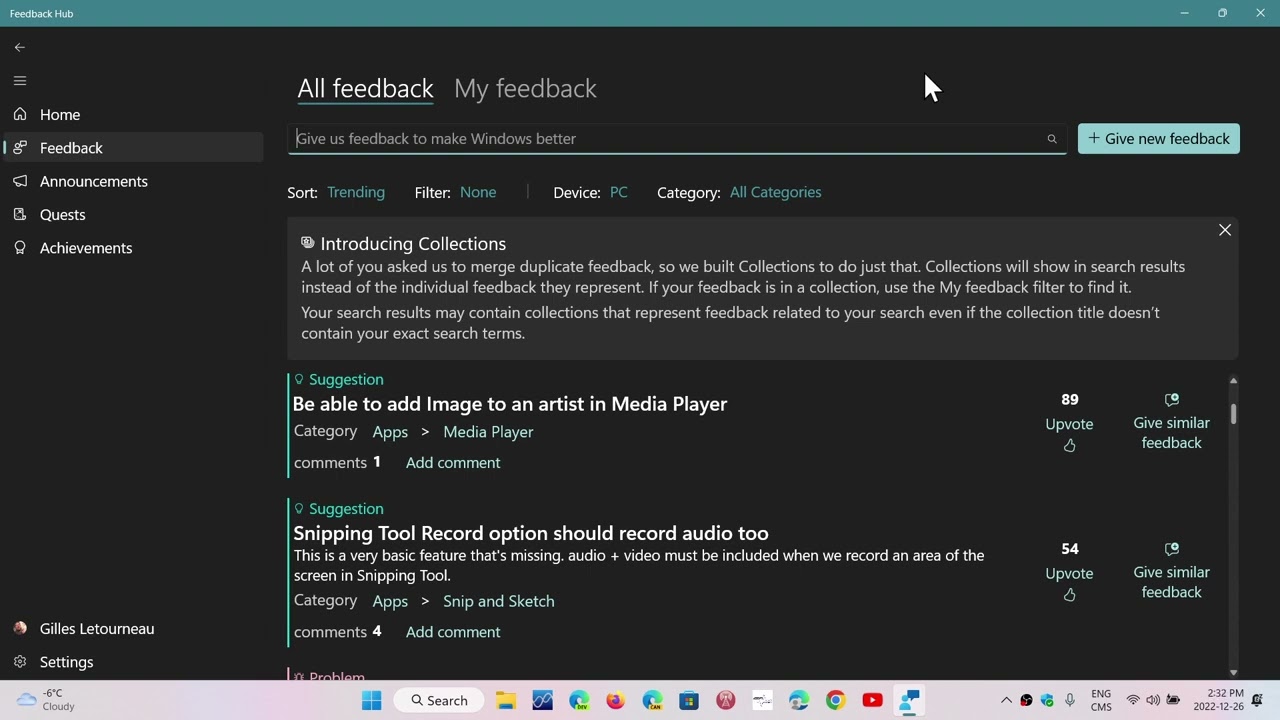Open the notification bell icon in tray
This screenshot has width=1280, height=720.
click(x=1258, y=700)
